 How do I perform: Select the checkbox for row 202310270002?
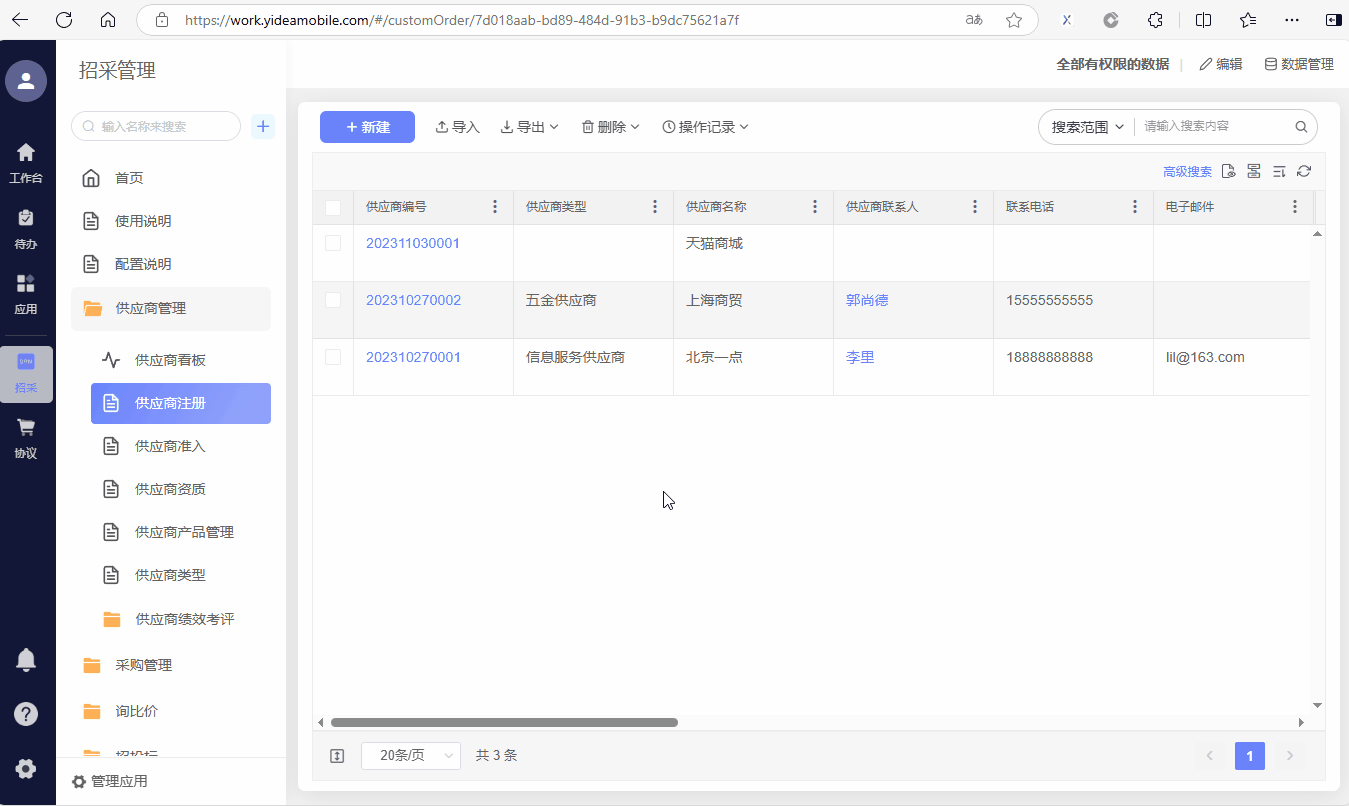tap(333, 300)
